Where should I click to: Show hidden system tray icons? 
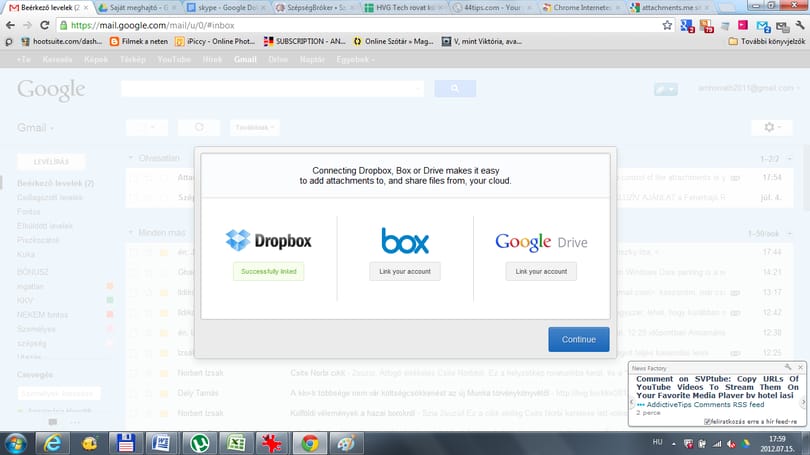coord(674,444)
